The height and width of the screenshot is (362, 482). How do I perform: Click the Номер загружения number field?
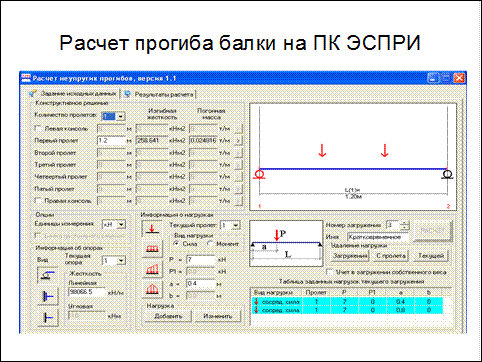[393, 226]
